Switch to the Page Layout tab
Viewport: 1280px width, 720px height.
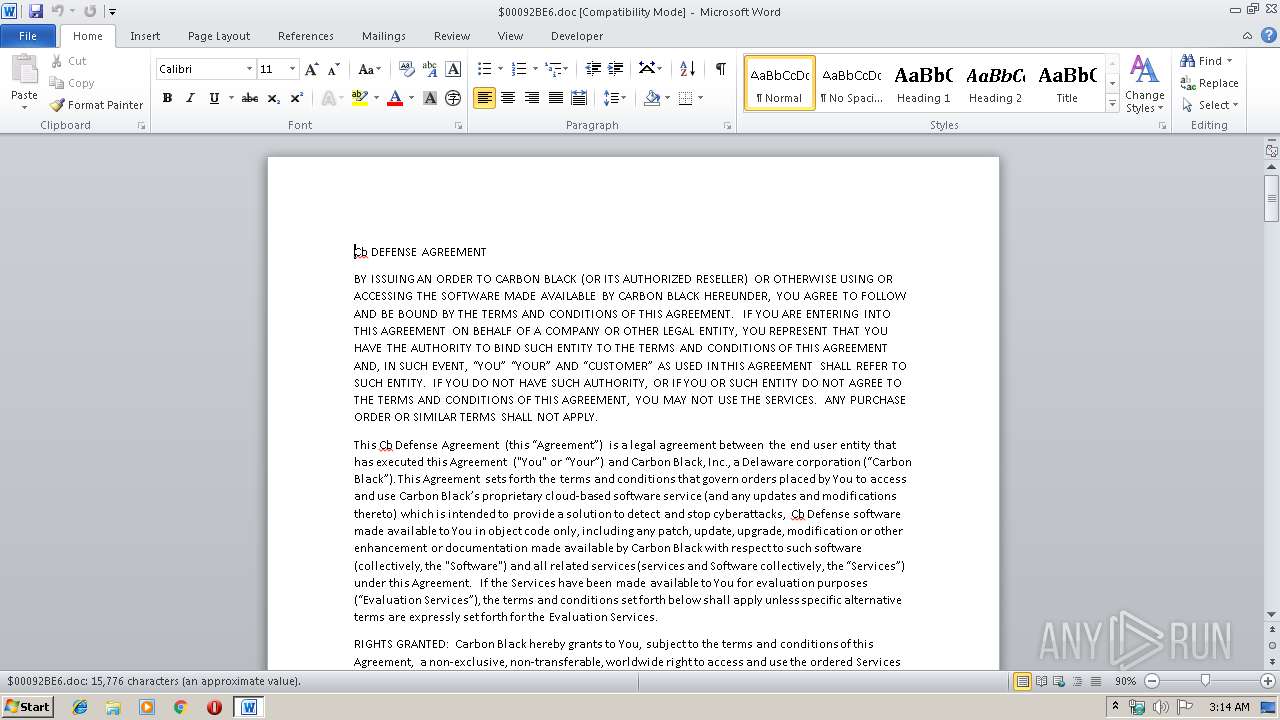pyautogui.click(x=219, y=36)
